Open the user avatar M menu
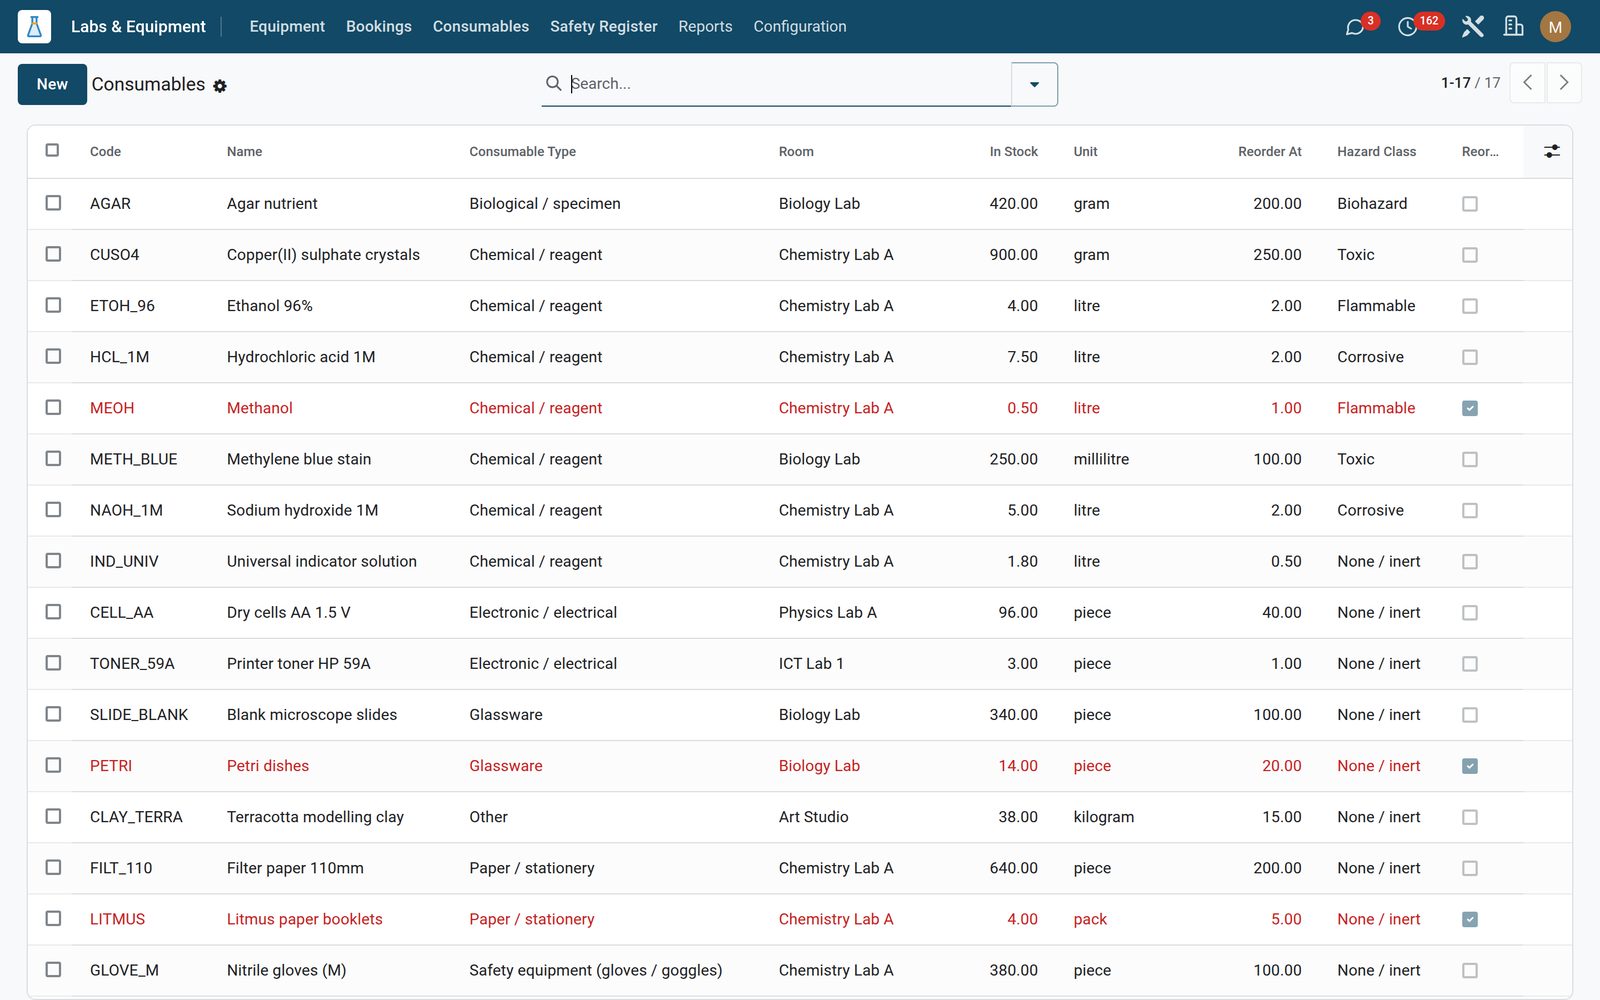 tap(1555, 27)
